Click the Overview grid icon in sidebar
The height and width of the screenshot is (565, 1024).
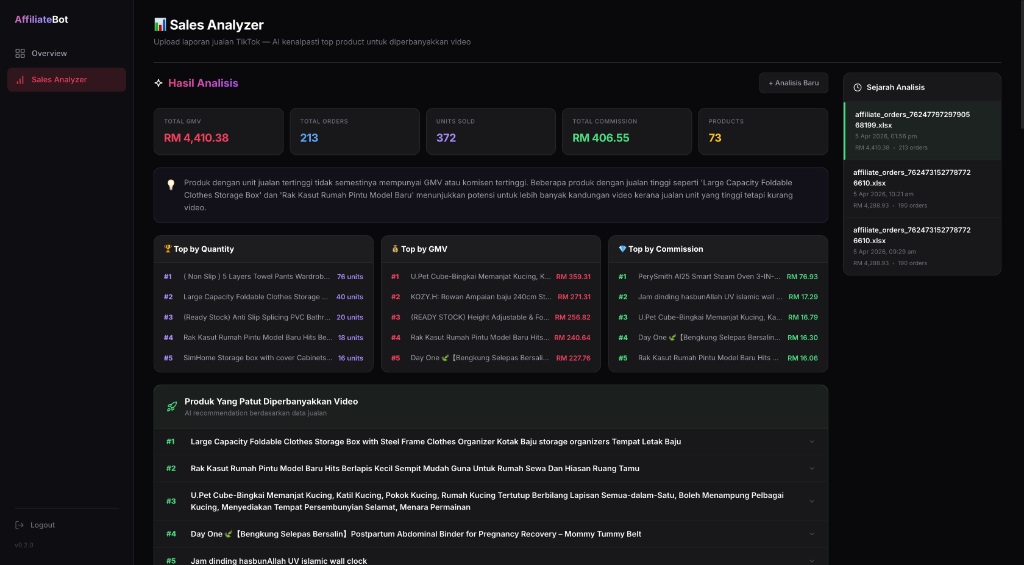coord(20,54)
